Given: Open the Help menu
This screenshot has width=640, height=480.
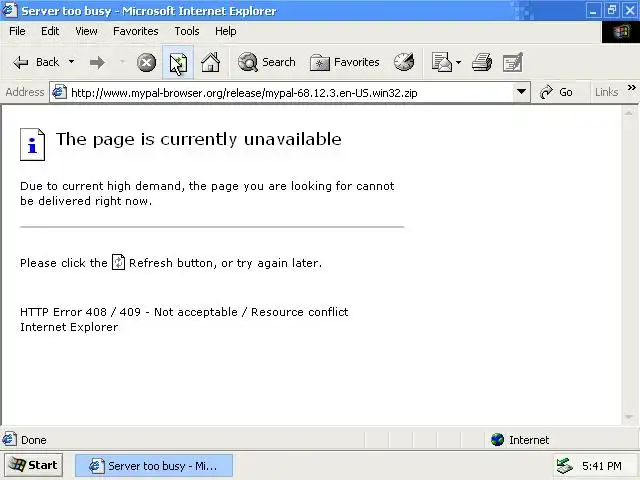Looking at the screenshot, I should coord(225,31).
